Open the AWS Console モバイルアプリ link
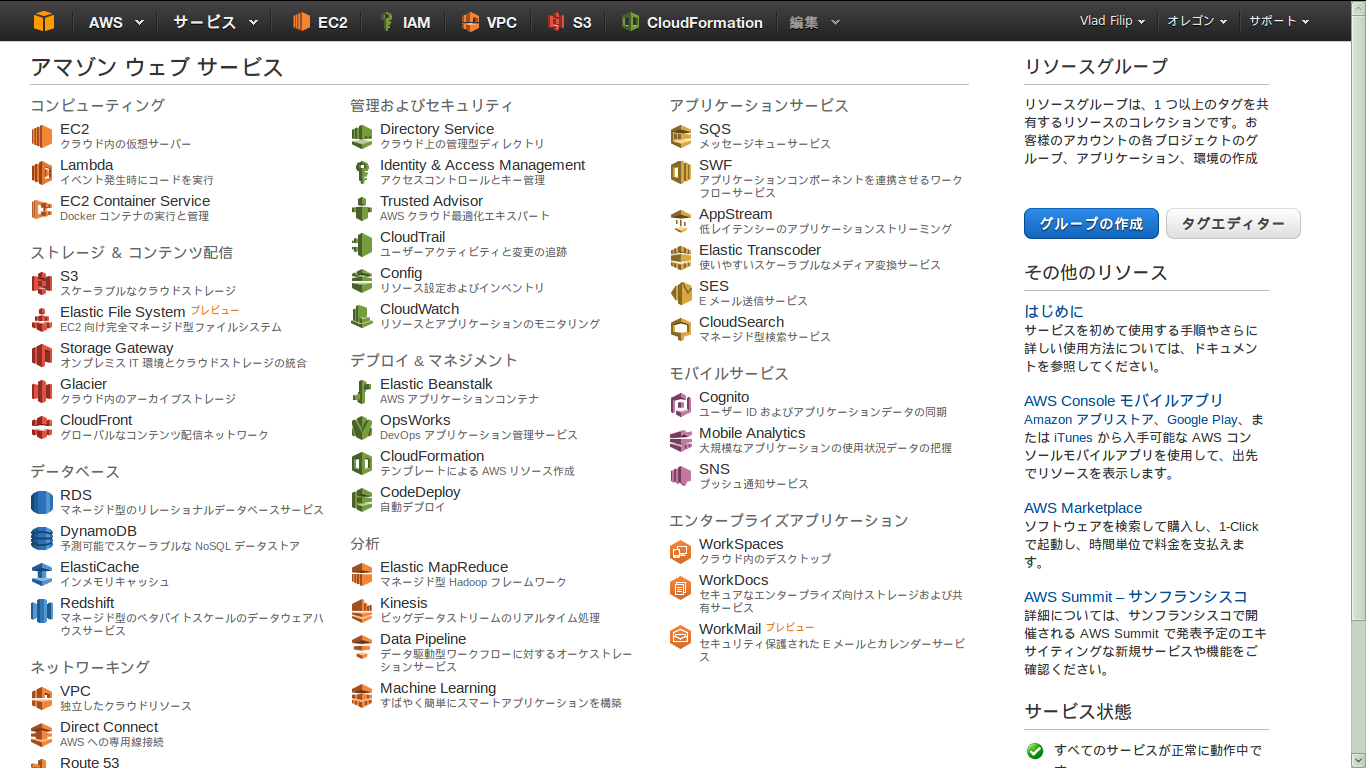Image resolution: width=1366 pixels, height=768 pixels. [1124, 400]
